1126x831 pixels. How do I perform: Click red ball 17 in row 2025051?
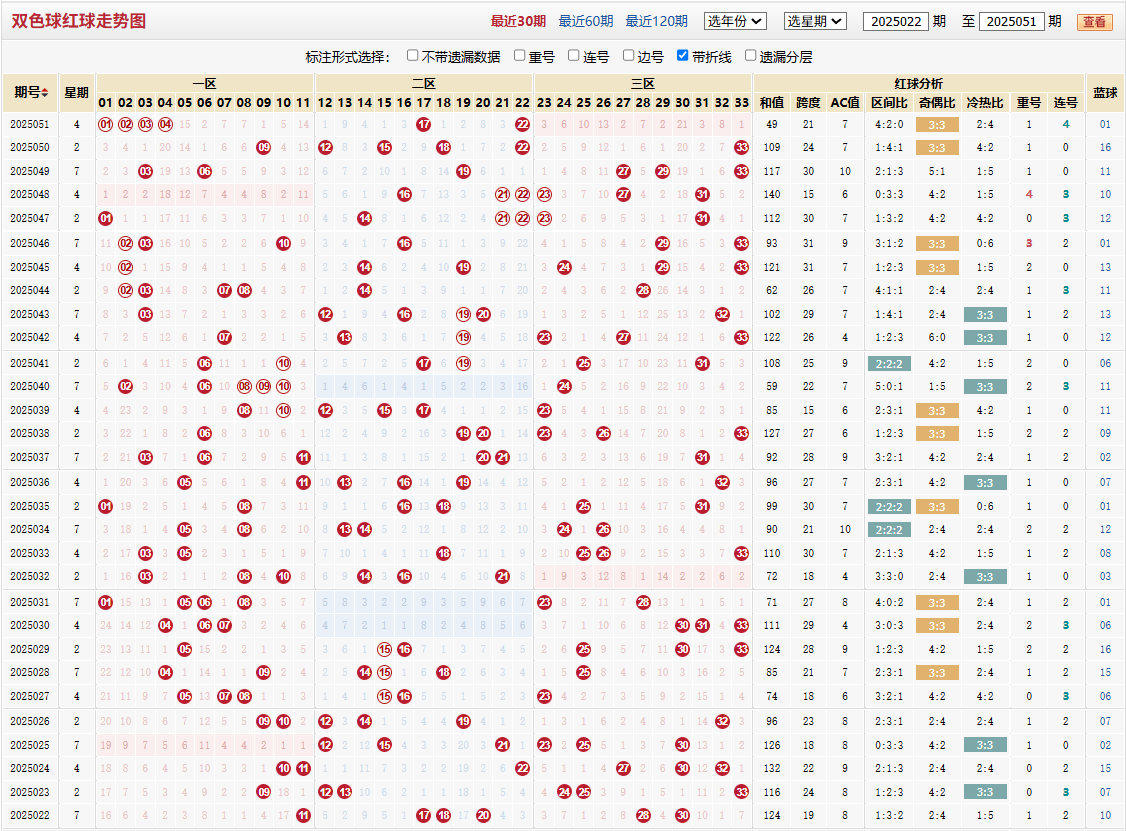[x=424, y=124]
